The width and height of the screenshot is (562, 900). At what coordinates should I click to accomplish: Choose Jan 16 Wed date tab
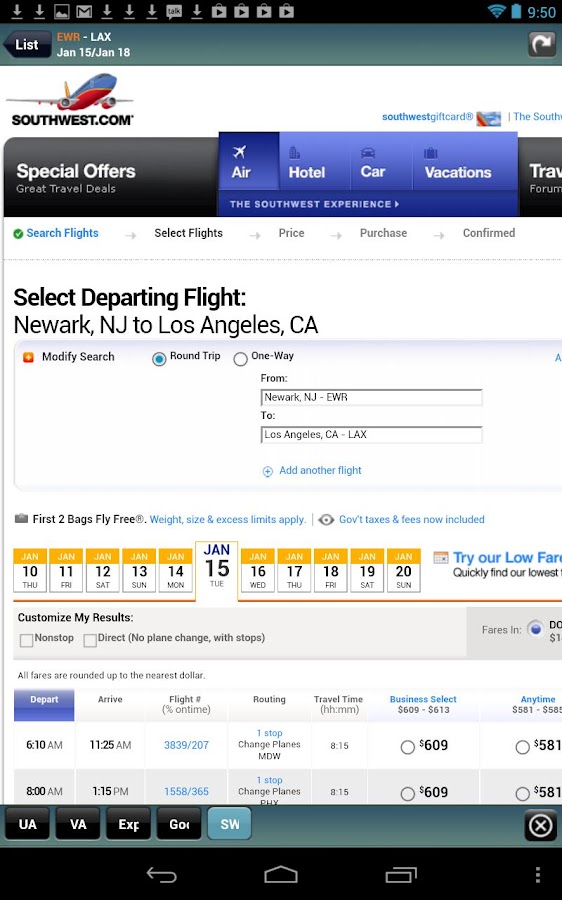[258, 570]
